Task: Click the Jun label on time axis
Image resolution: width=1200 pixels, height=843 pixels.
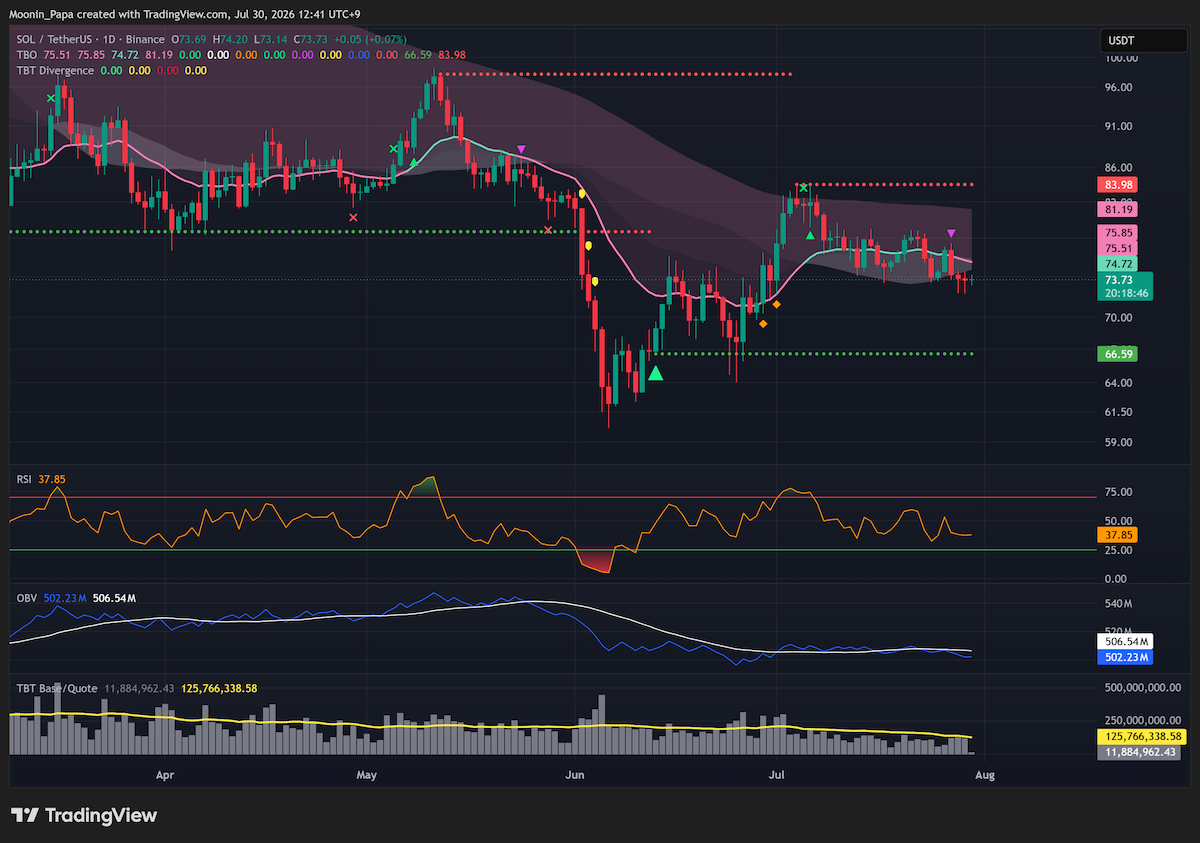Action: (575, 774)
